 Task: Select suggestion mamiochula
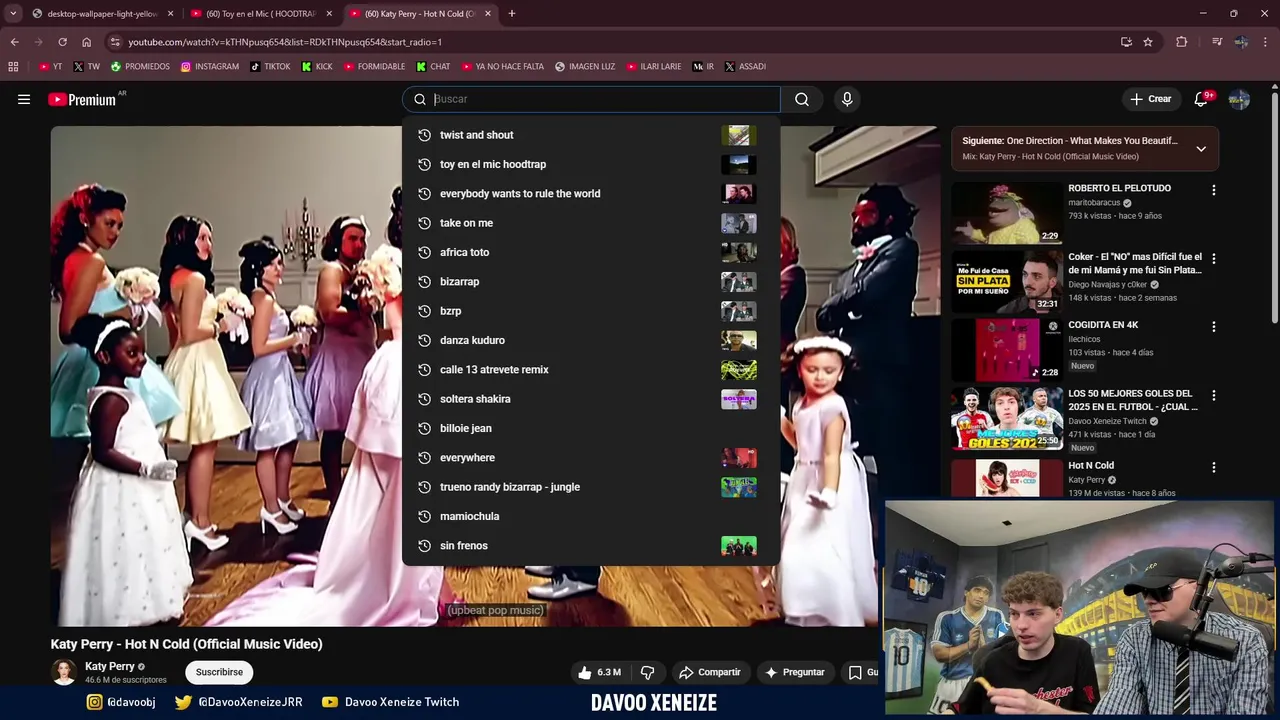(591, 516)
